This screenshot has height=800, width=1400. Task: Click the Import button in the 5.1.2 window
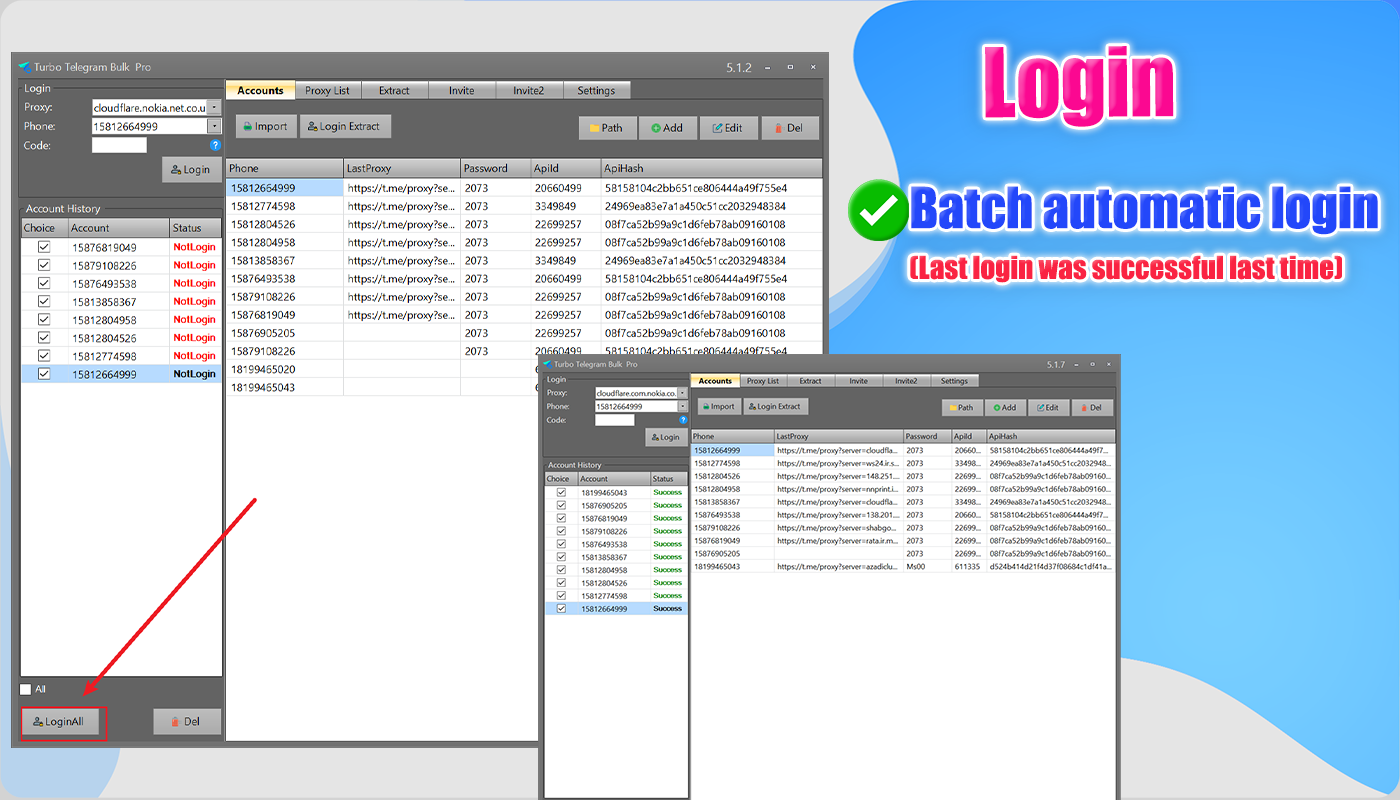click(x=266, y=127)
